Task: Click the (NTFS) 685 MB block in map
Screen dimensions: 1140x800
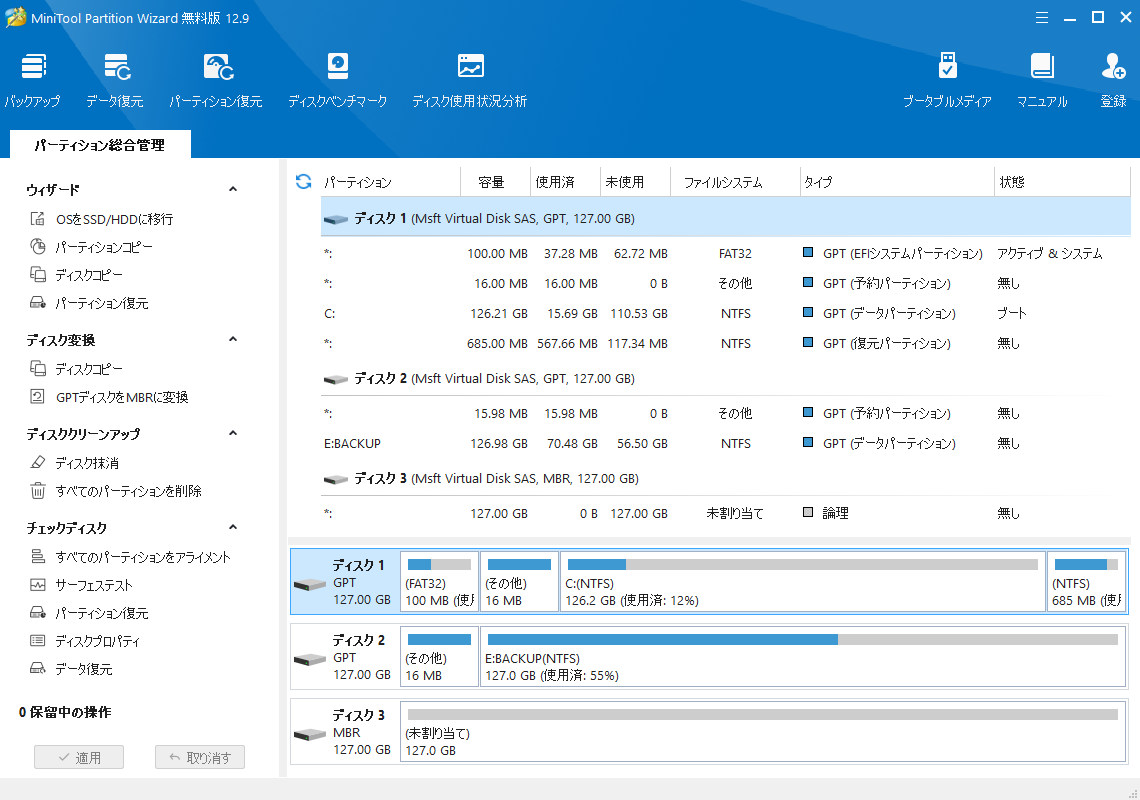Action: [1086, 581]
